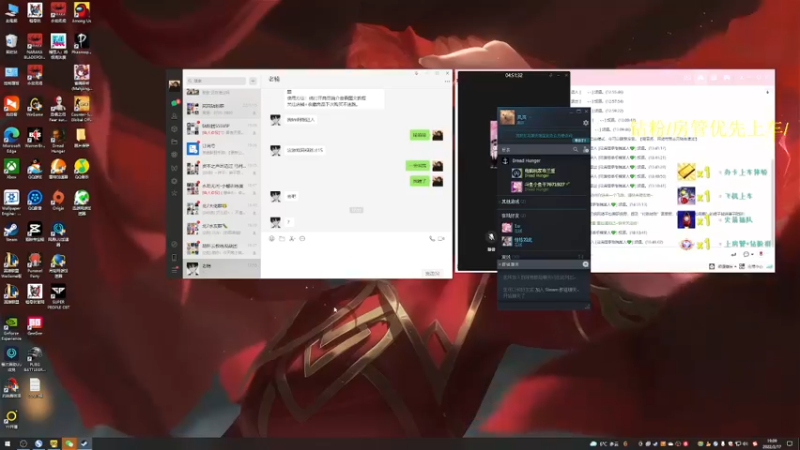Open the Origin desktop shortcut
This screenshot has width=800, height=450.
(58, 200)
